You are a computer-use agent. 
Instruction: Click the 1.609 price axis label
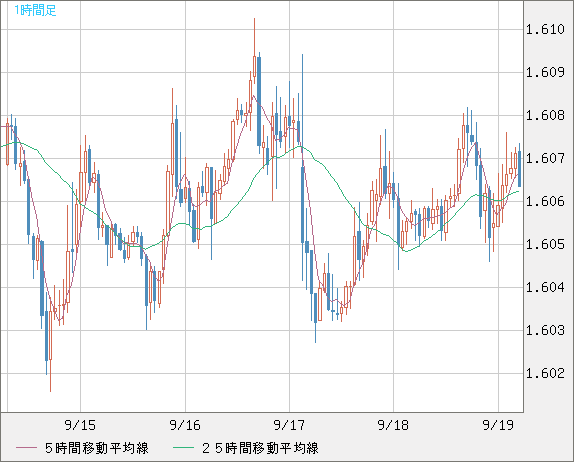tap(545, 72)
